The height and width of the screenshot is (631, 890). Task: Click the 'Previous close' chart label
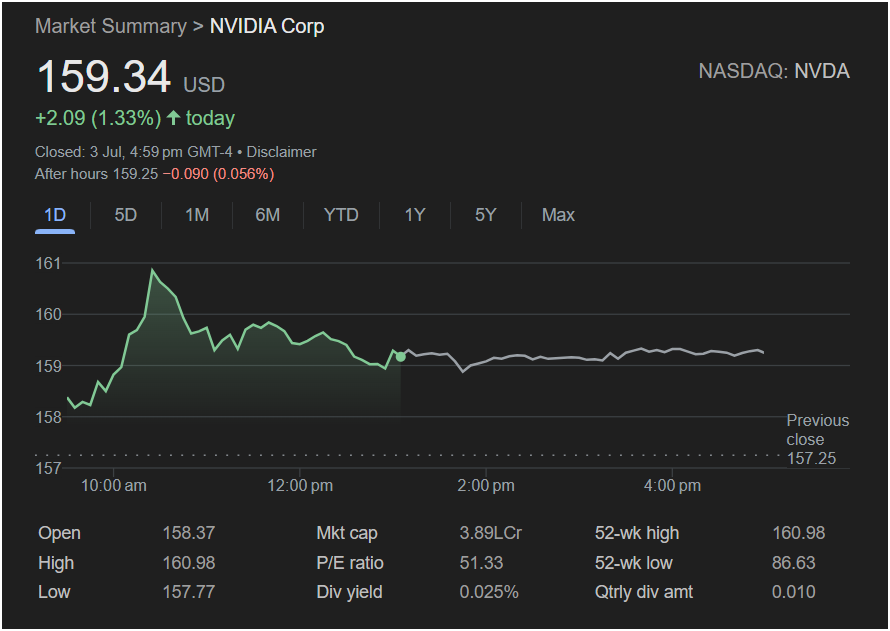coord(818,430)
